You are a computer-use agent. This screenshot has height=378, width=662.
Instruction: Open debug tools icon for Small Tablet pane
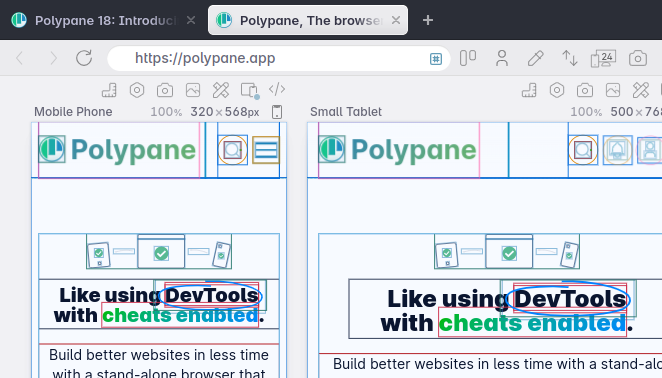641,90
